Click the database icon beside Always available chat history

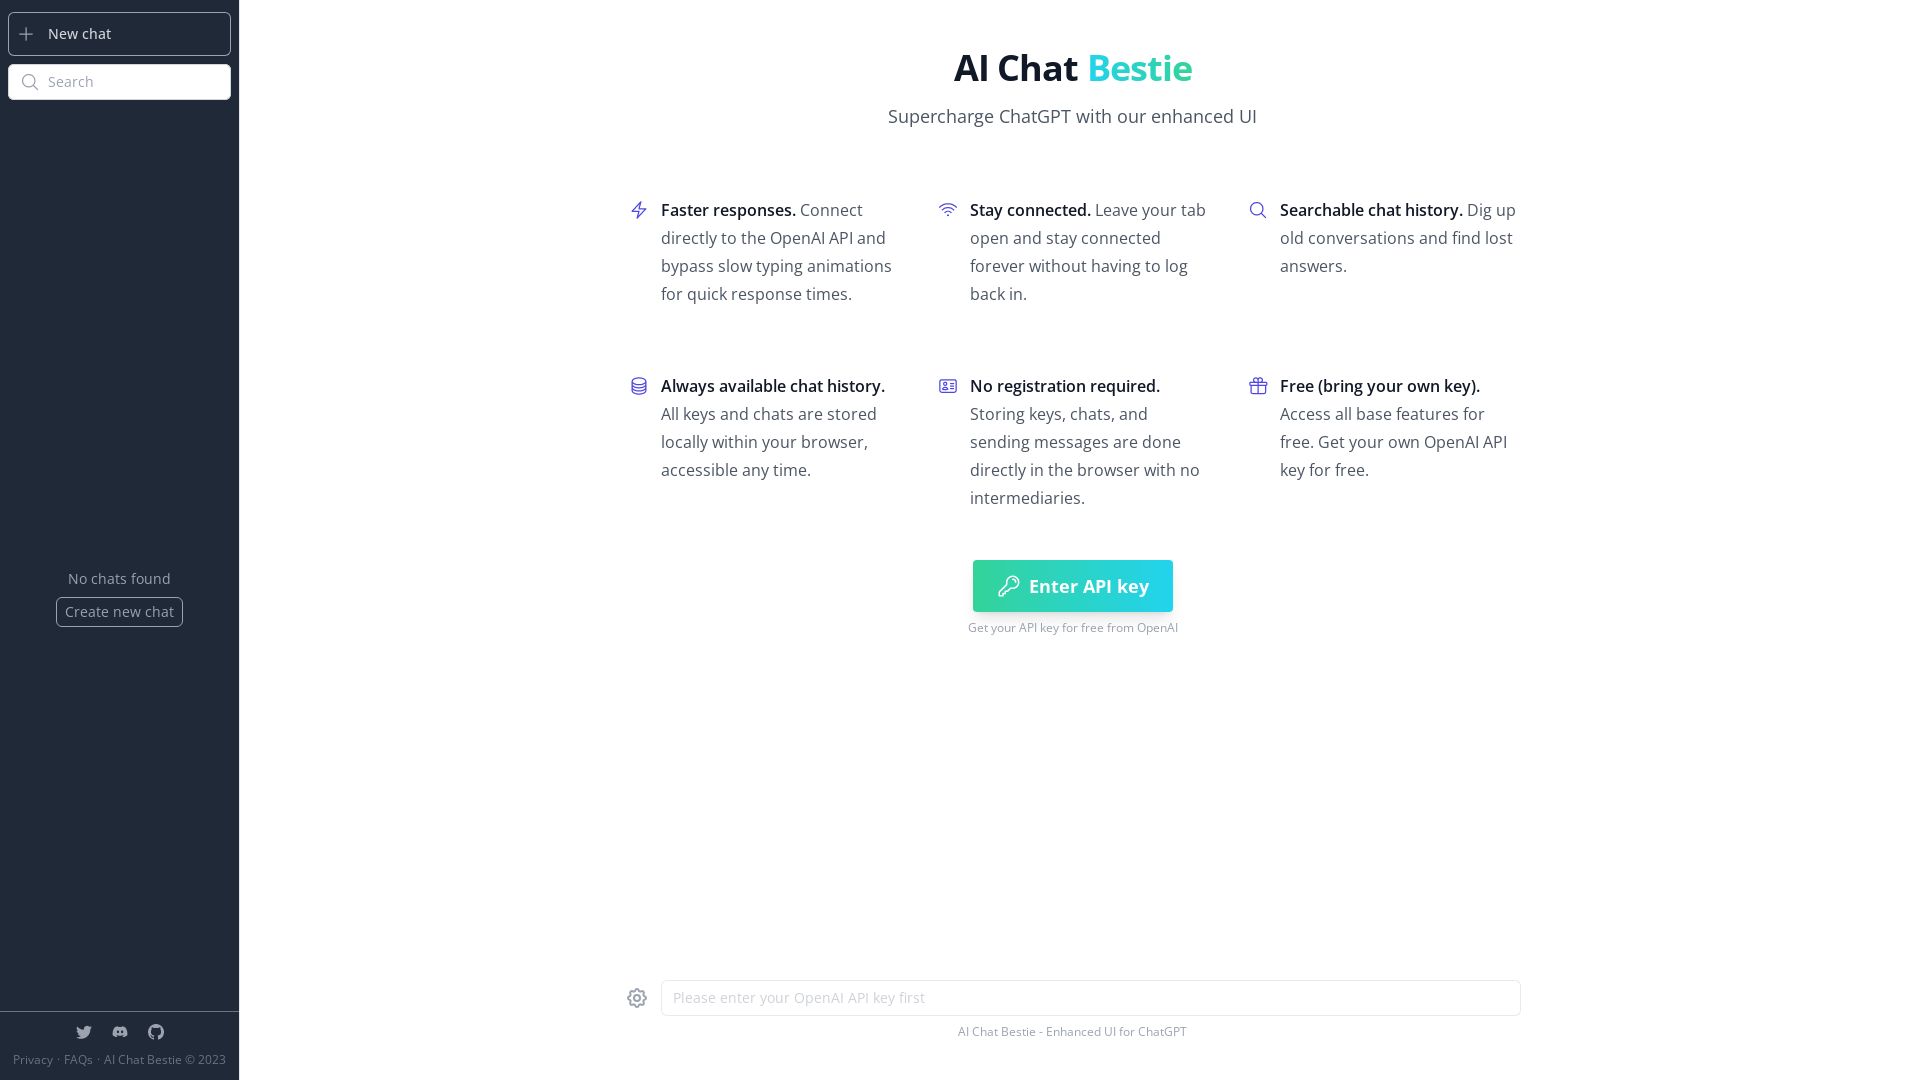(638, 386)
